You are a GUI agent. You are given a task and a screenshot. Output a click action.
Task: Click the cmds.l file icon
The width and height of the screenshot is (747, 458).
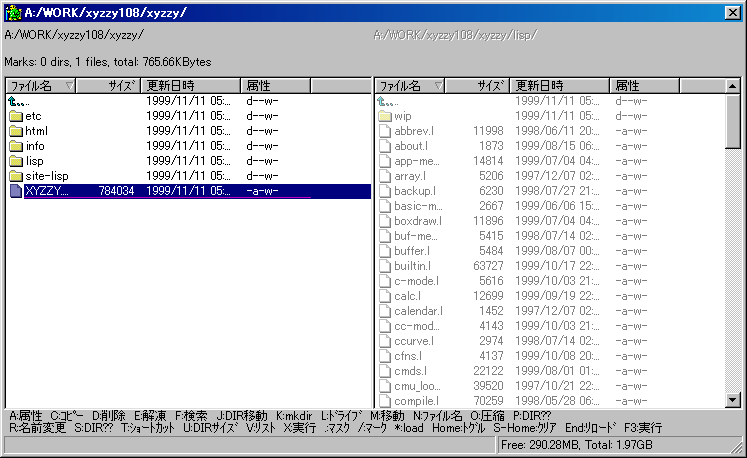point(385,371)
